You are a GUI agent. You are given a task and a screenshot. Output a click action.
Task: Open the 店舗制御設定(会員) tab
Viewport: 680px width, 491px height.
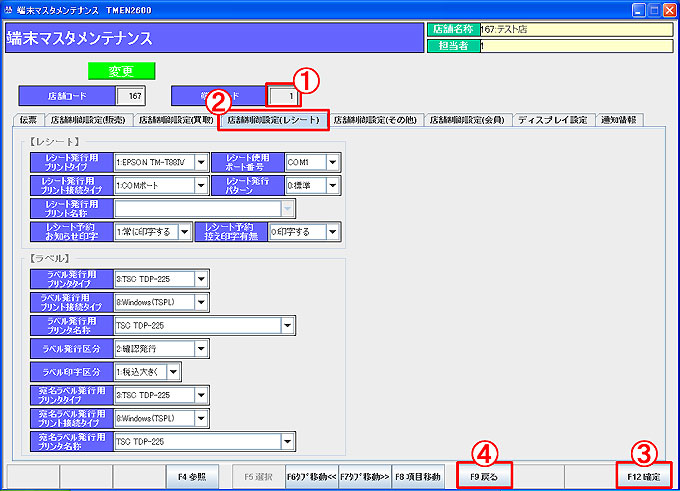(x=467, y=120)
